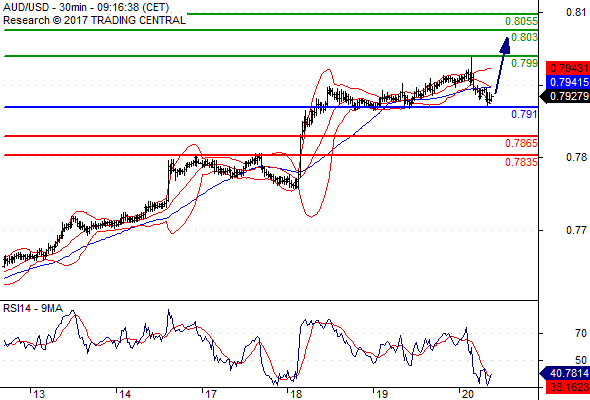This screenshot has width=590, height=400.
Task: Click the red 38.1623 RSI average tag
Action: coord(568,387)
